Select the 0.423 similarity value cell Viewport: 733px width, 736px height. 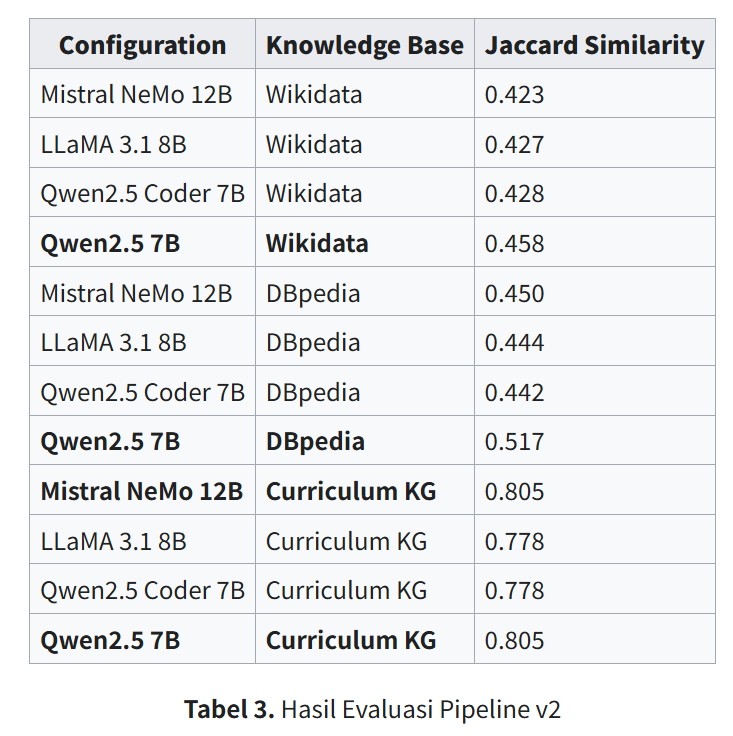(514, 95)
